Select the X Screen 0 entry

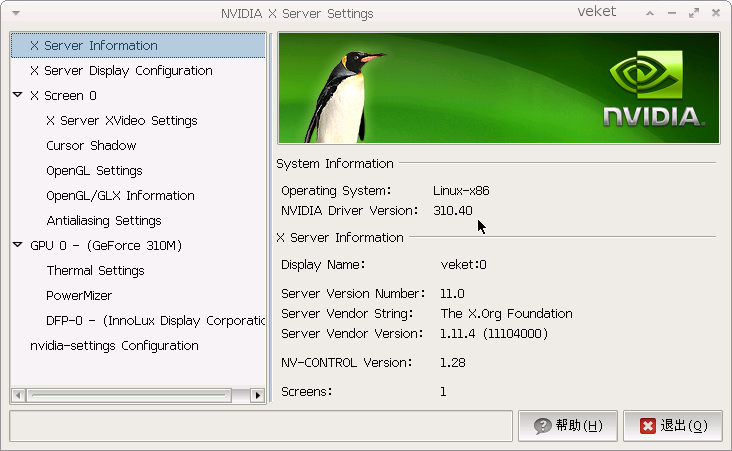pos(63,96)
